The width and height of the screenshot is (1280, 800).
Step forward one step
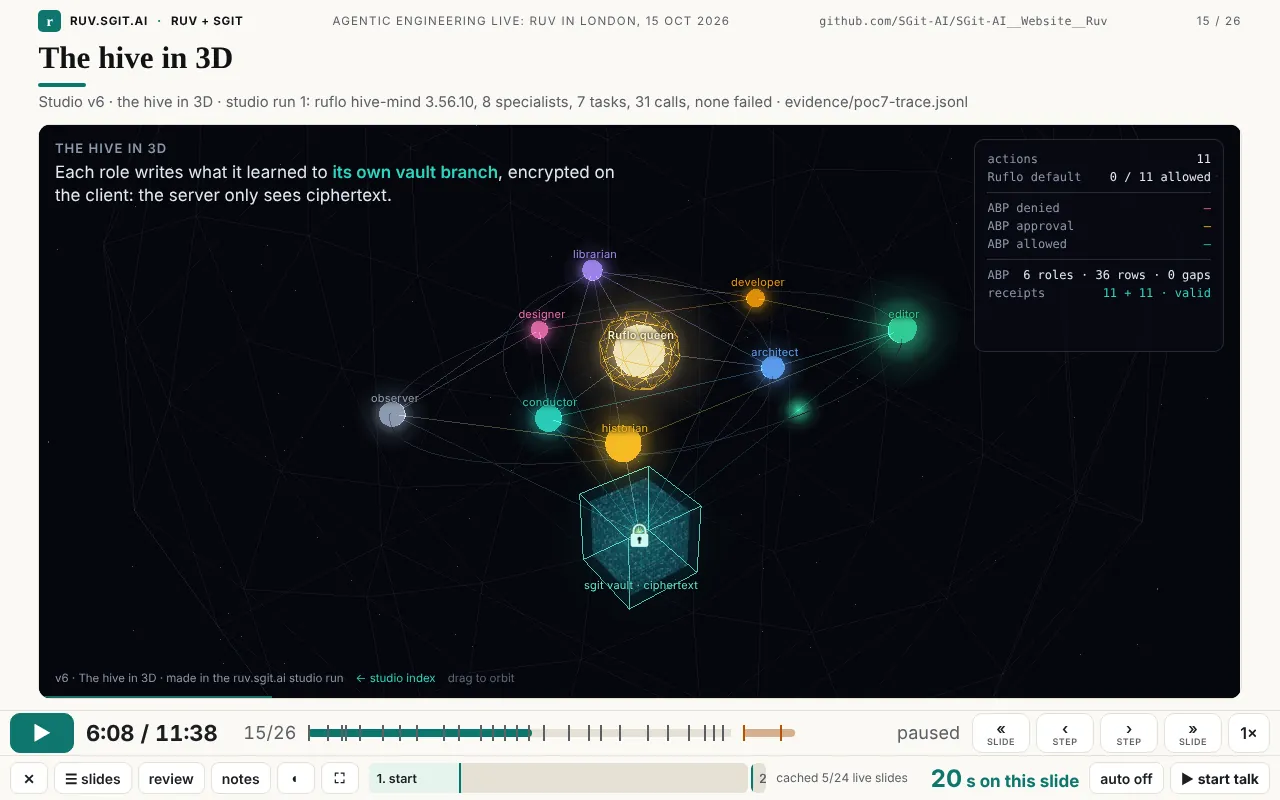click(1129, 733)
